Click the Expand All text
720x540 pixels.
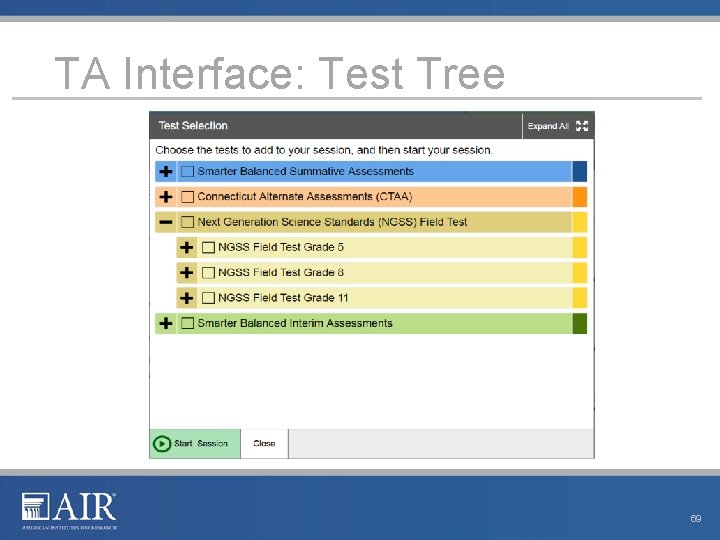coord(548,126)
